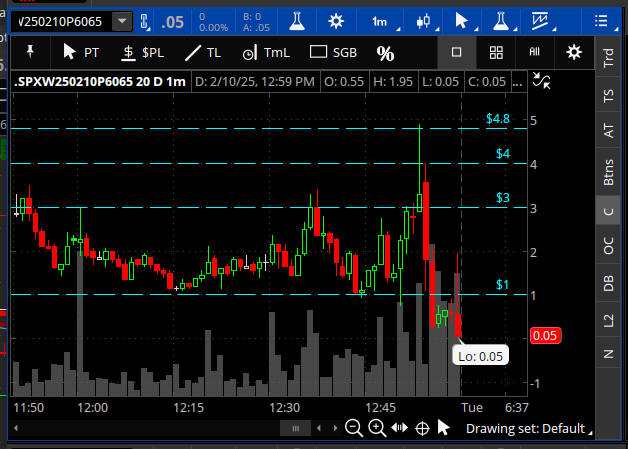This screenshot has height=449, width=628.
Task: Select the TL trendline tool
Action: [x=206, y=52]
